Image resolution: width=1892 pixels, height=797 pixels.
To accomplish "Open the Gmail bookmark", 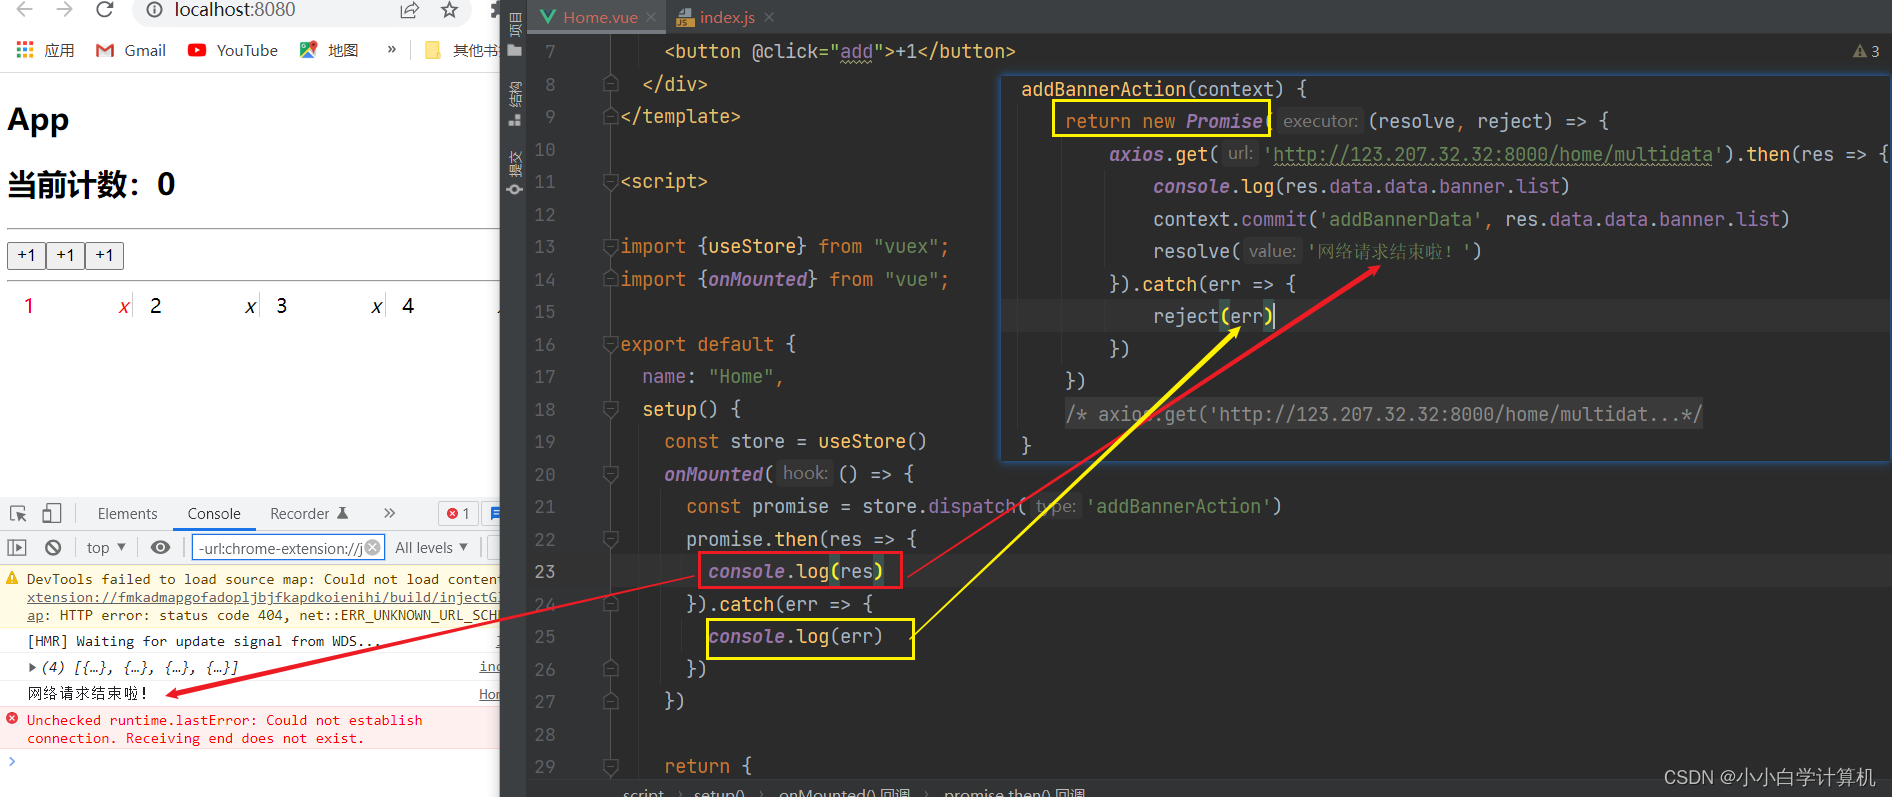I will [130, 50].
